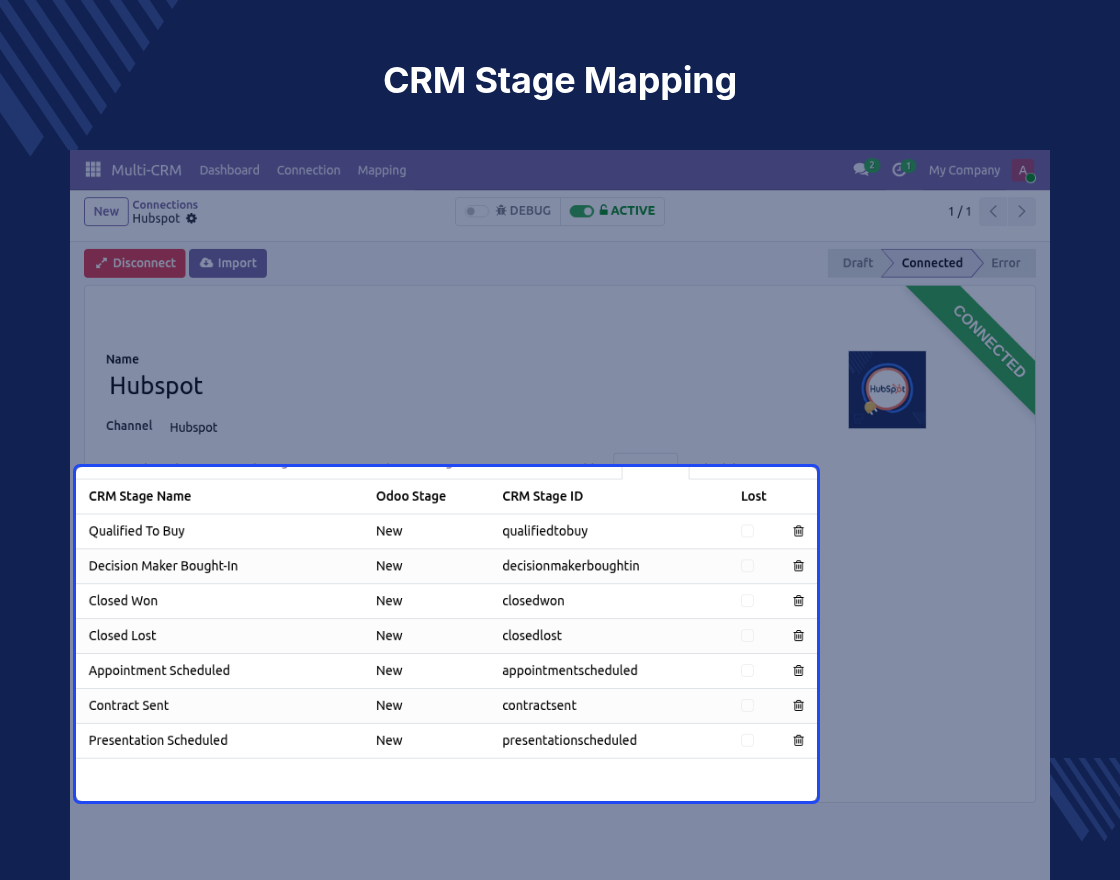Toggle the ACTIVE switch

coord(581,211)
